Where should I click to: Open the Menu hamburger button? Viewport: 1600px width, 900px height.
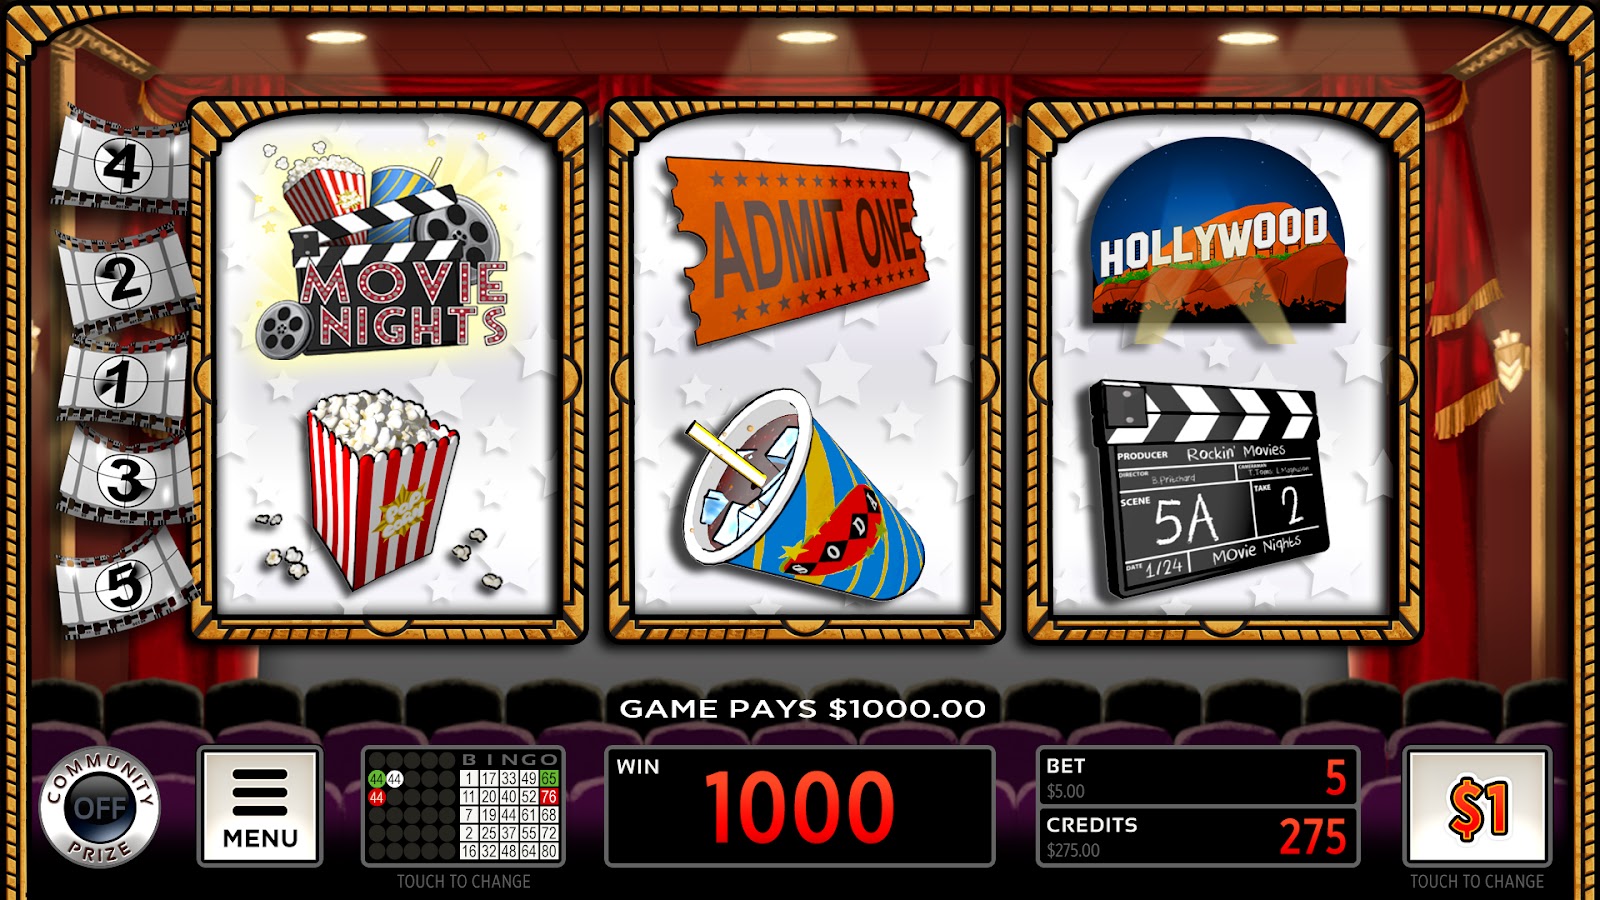[260, 806]
